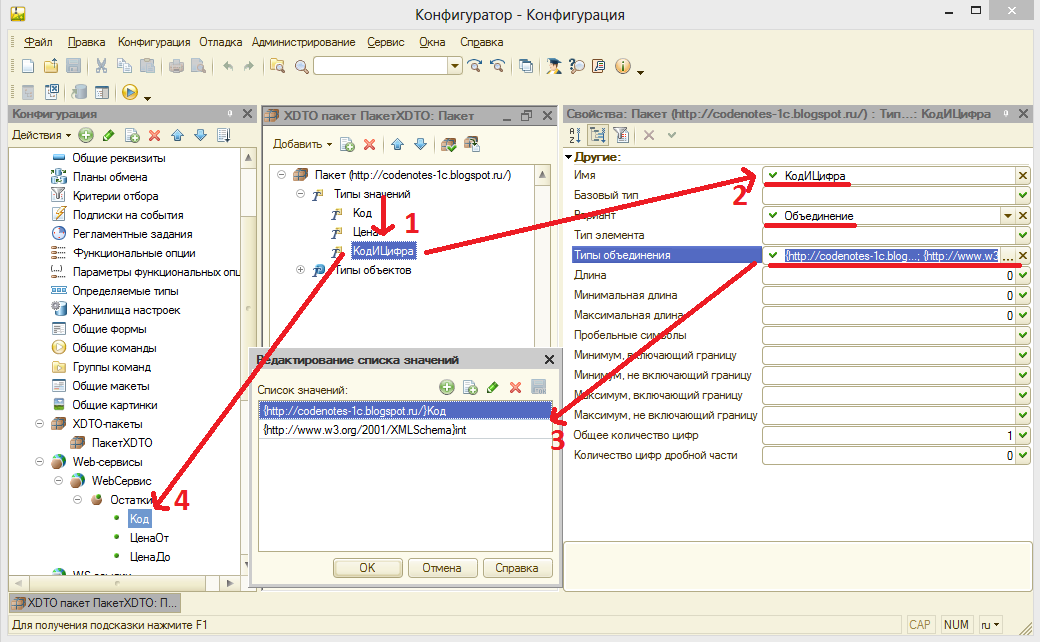Click the Start debugging play icon
The width and height of the screenshot is (1040, 642).
pos(130,92)
